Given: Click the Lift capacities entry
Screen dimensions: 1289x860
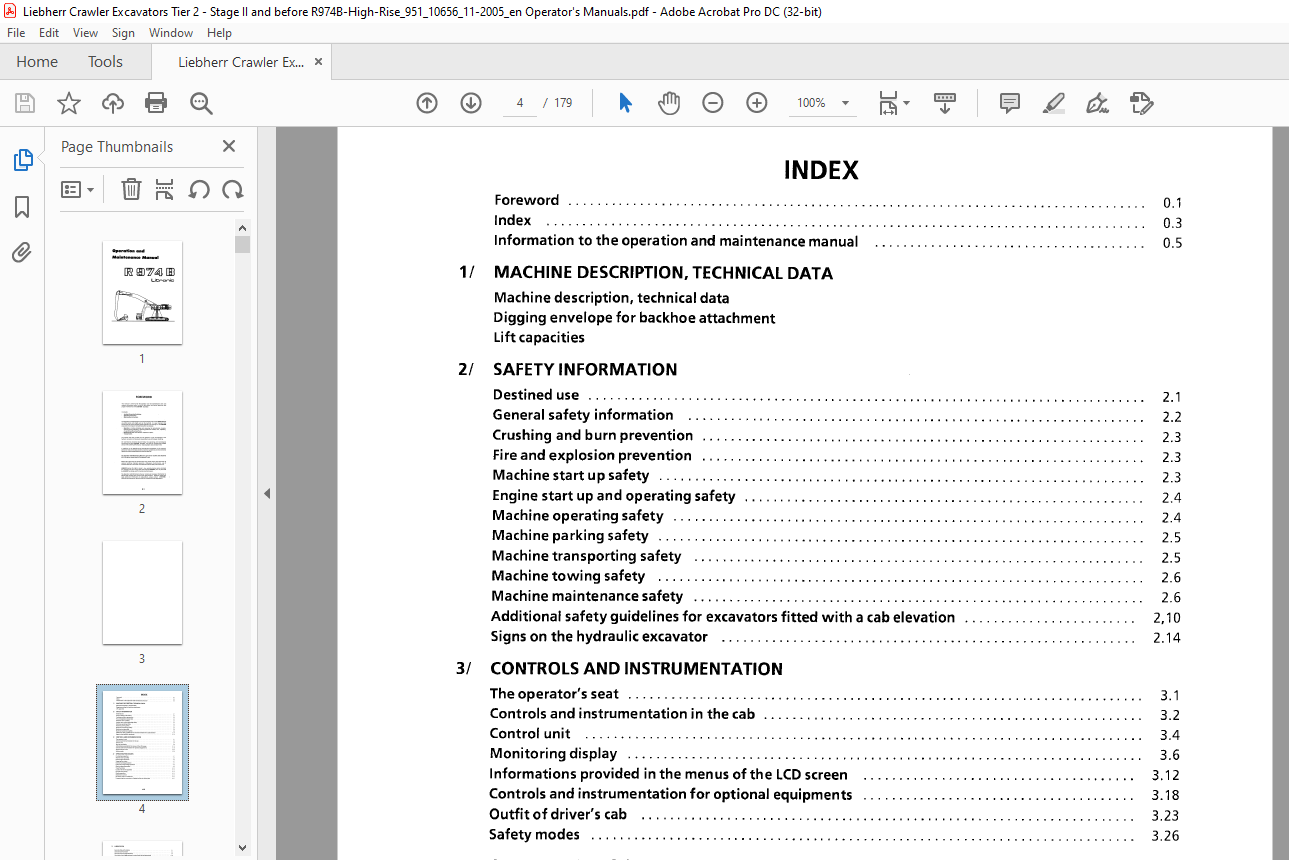Looking at the screenshot, I should (x=539, y=338).
